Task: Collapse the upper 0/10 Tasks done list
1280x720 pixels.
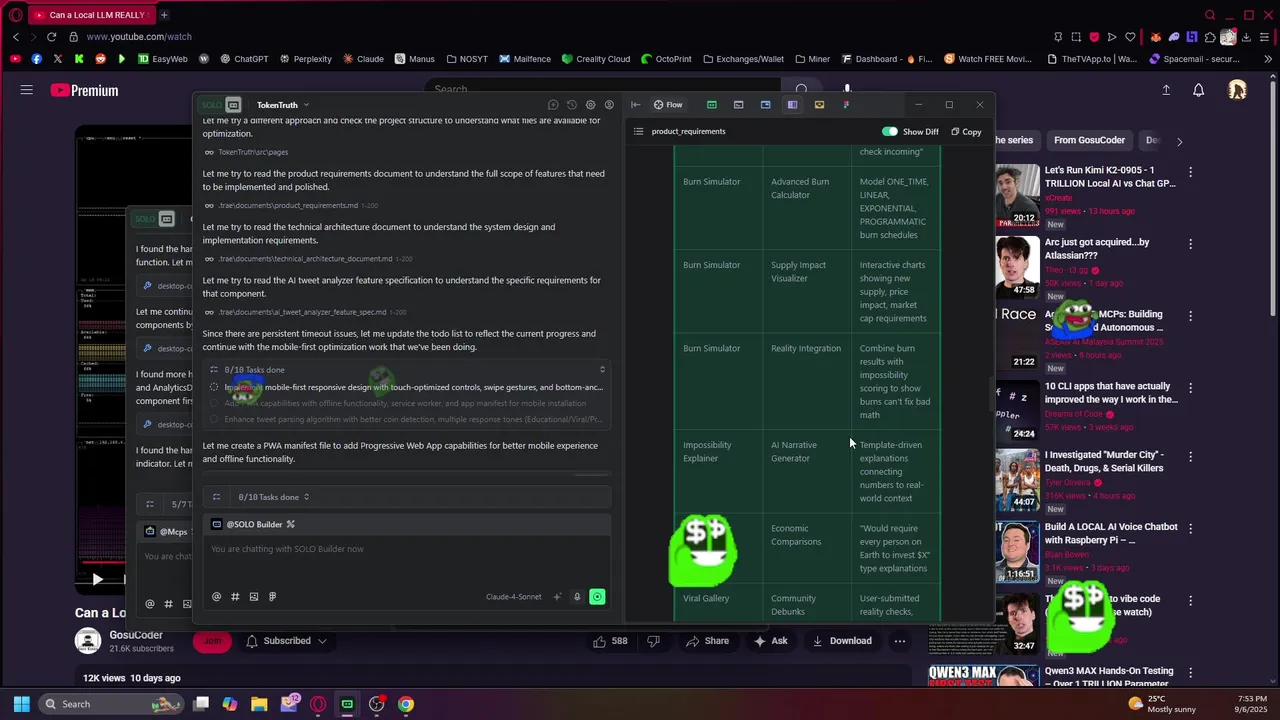Action: (602, 370)
